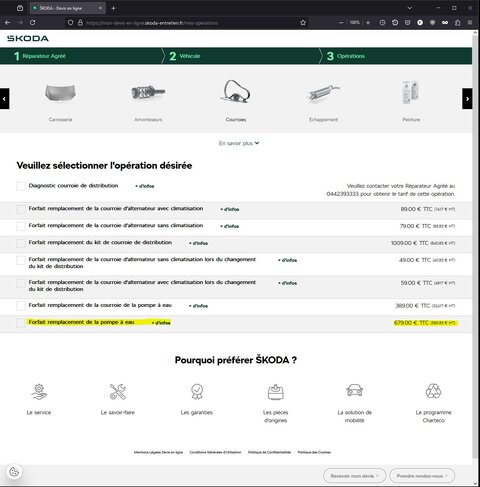The image size is (480, 487).
Task: Slide the category carousel to the left
Action: (x=5, y=99)
